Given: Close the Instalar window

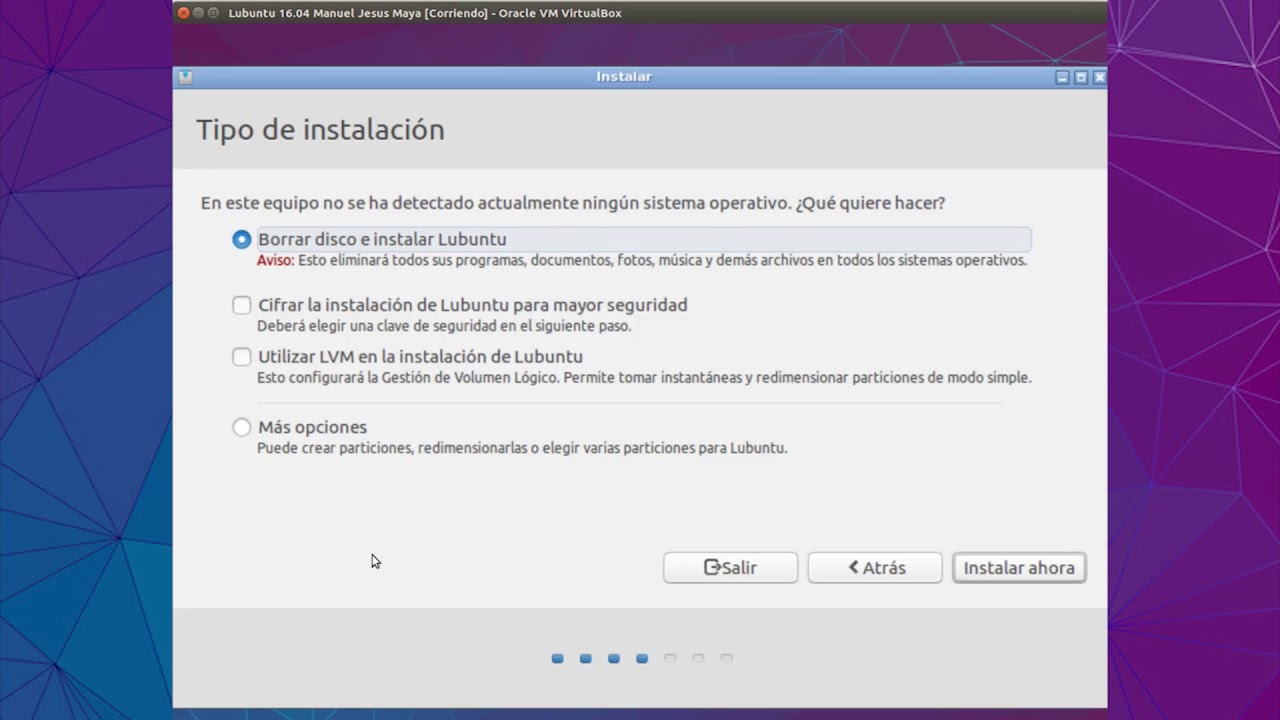Looking at the screenshot, I should tap(1099, 77).
